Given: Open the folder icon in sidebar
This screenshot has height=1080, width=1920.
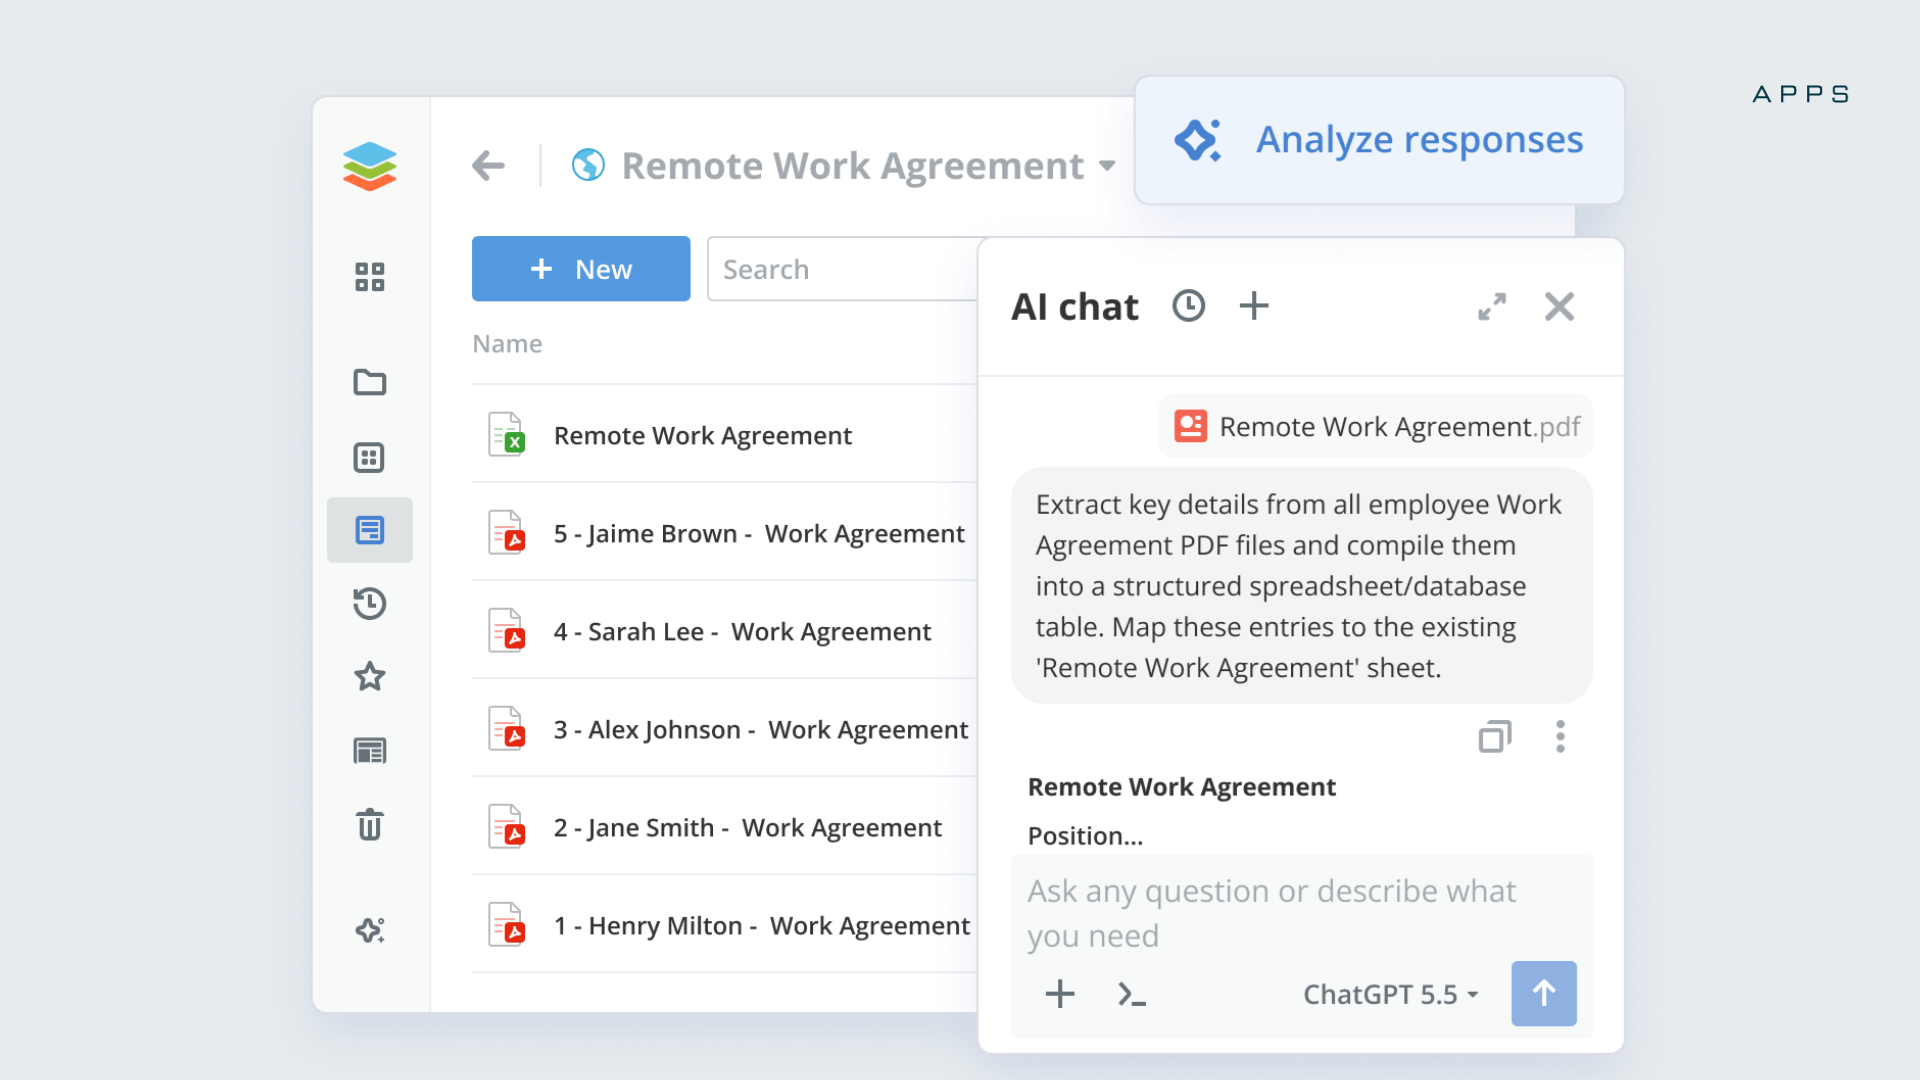Looking at the screenshot, I should (369, 382).
